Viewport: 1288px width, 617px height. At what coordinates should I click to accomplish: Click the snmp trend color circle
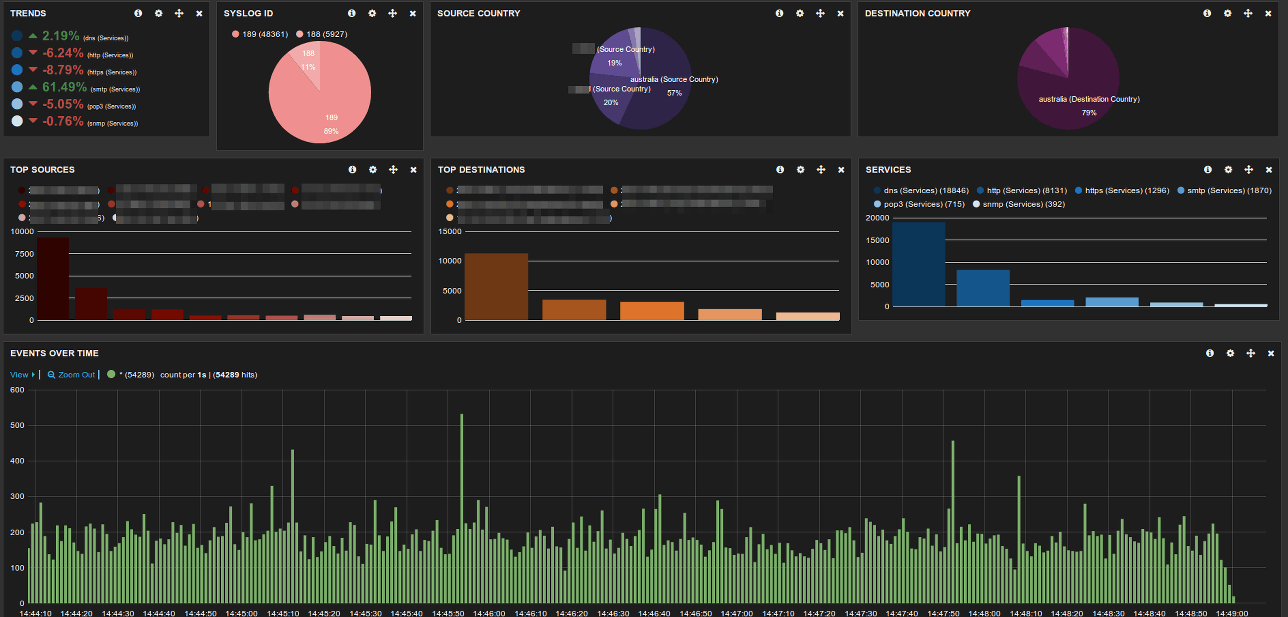(x=17, y=121)
